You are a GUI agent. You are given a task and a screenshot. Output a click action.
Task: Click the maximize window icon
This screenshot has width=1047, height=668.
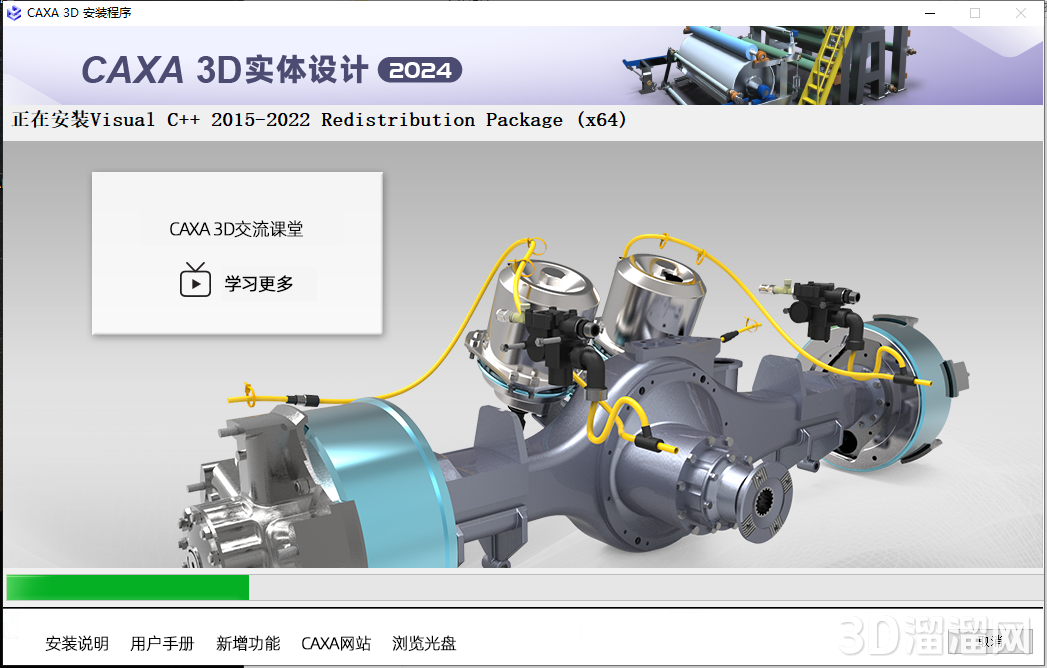975,13
